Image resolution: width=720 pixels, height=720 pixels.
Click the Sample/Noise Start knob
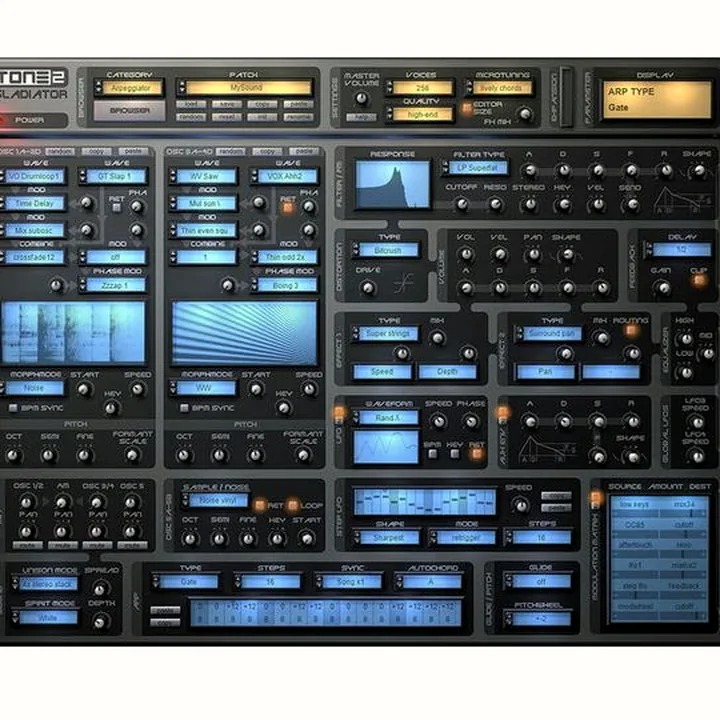click(306, 538)
